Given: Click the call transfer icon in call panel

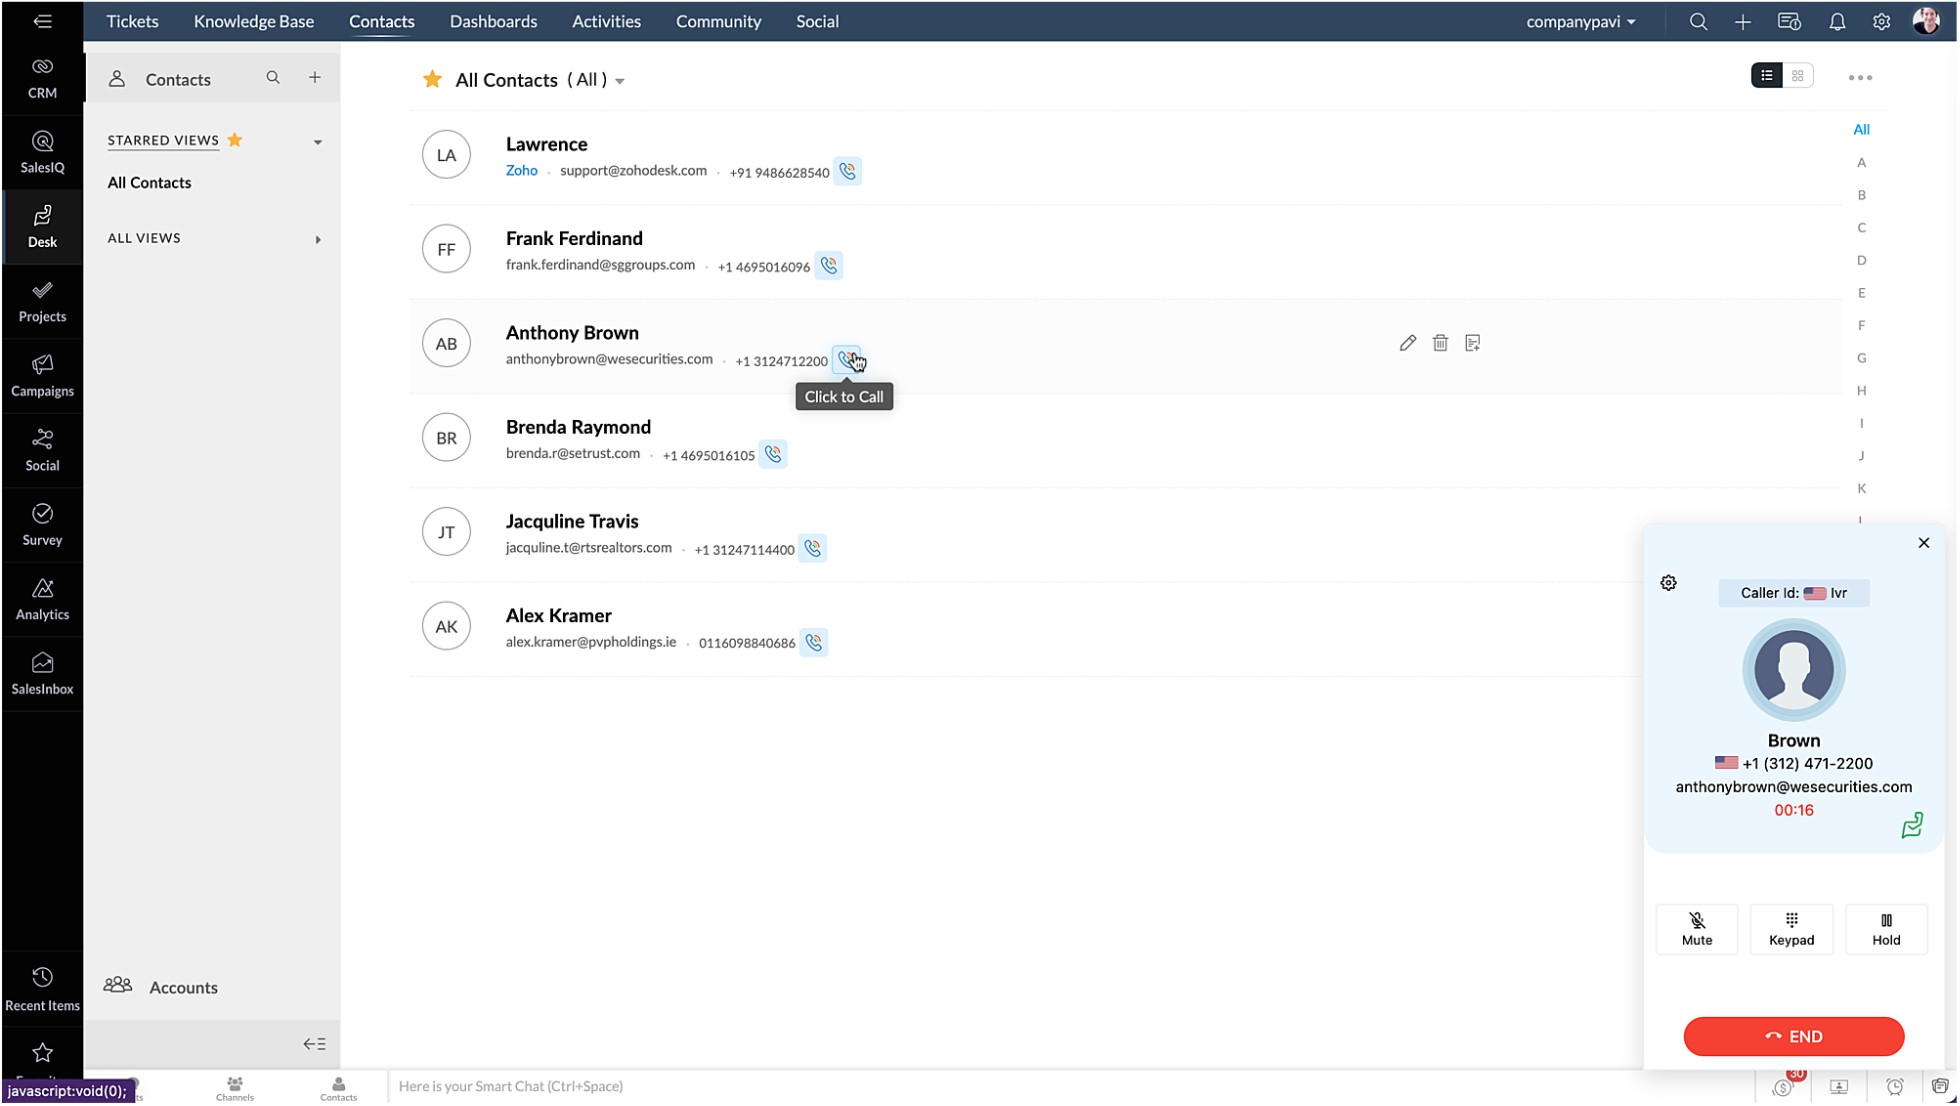Looking at the screenshot, I should pos(1913,826).
